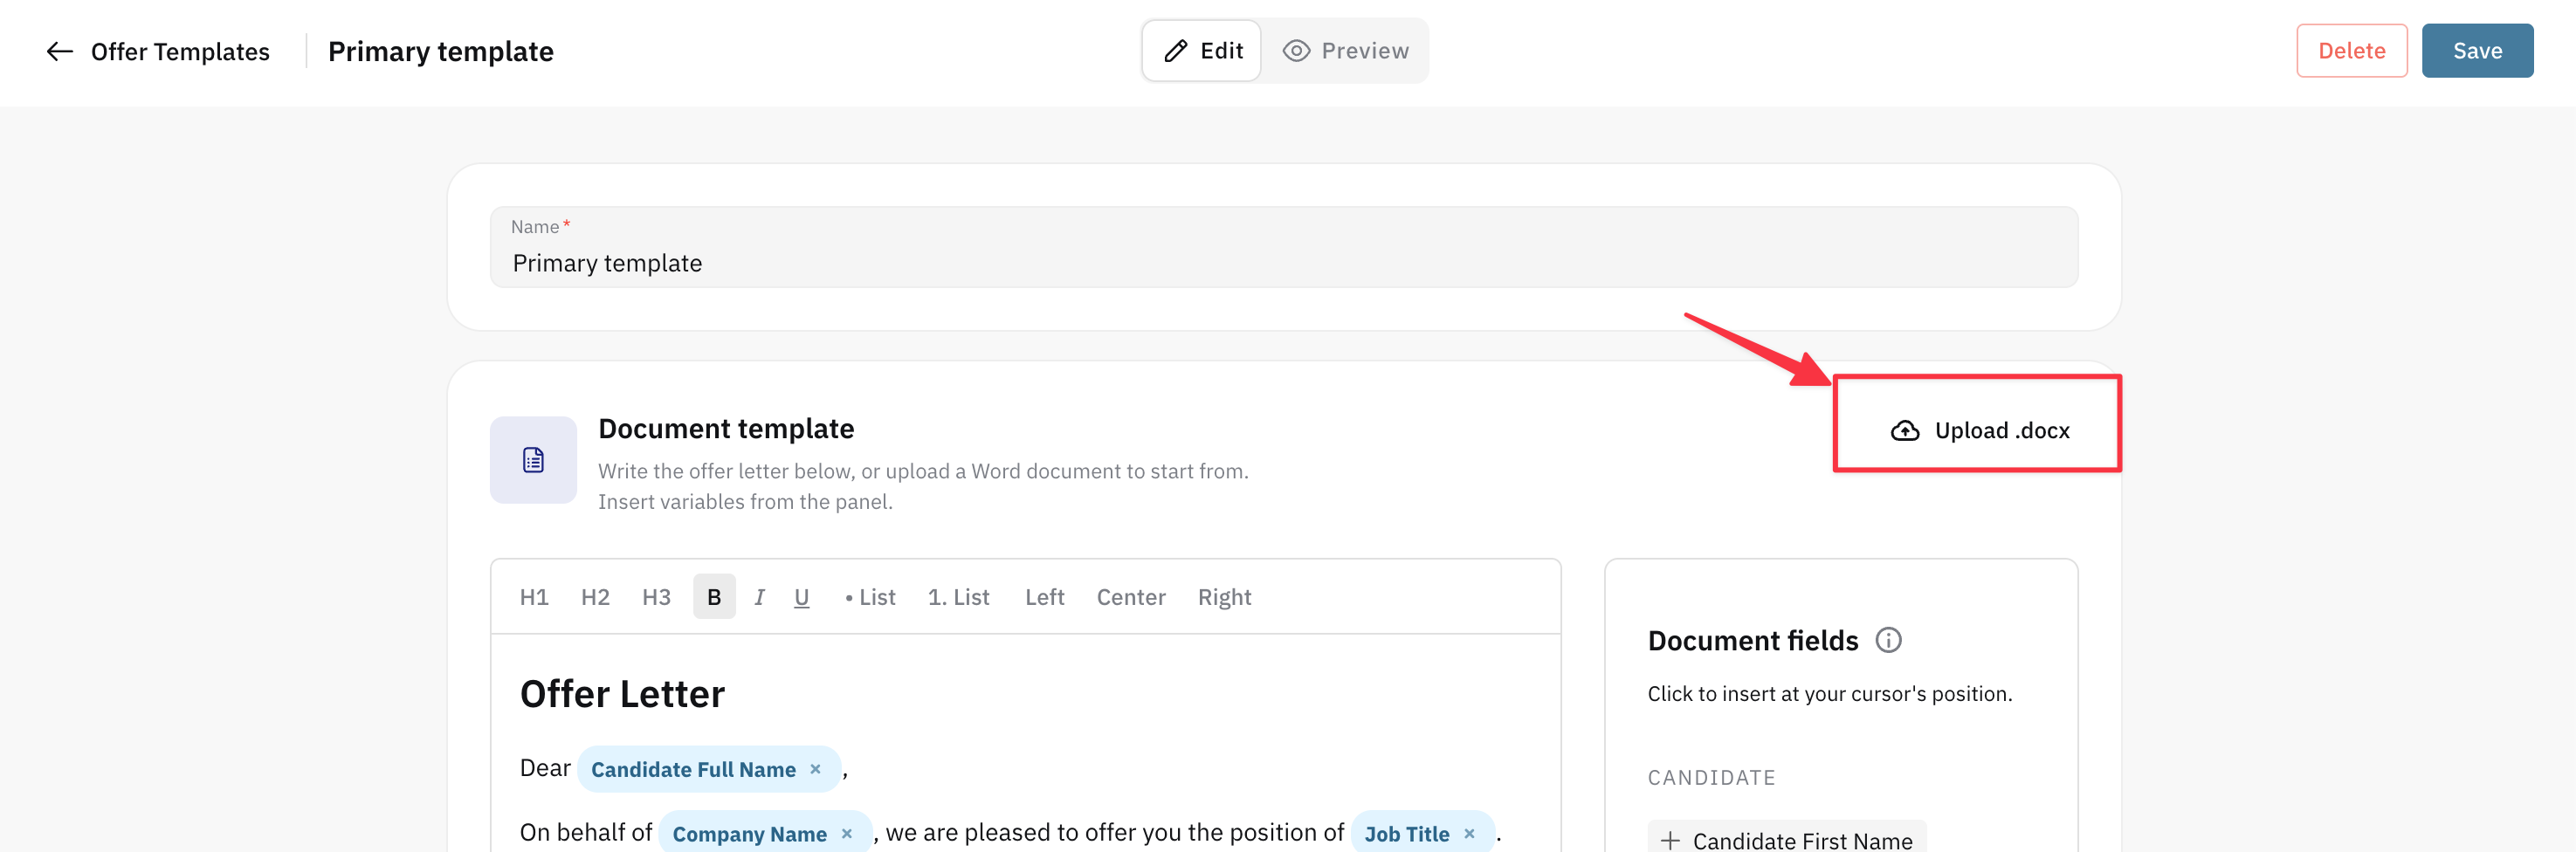Remove the Job Title variable chip
Screen dimensions: 2576x852
pyautogui.click(x=1469, y=834)
